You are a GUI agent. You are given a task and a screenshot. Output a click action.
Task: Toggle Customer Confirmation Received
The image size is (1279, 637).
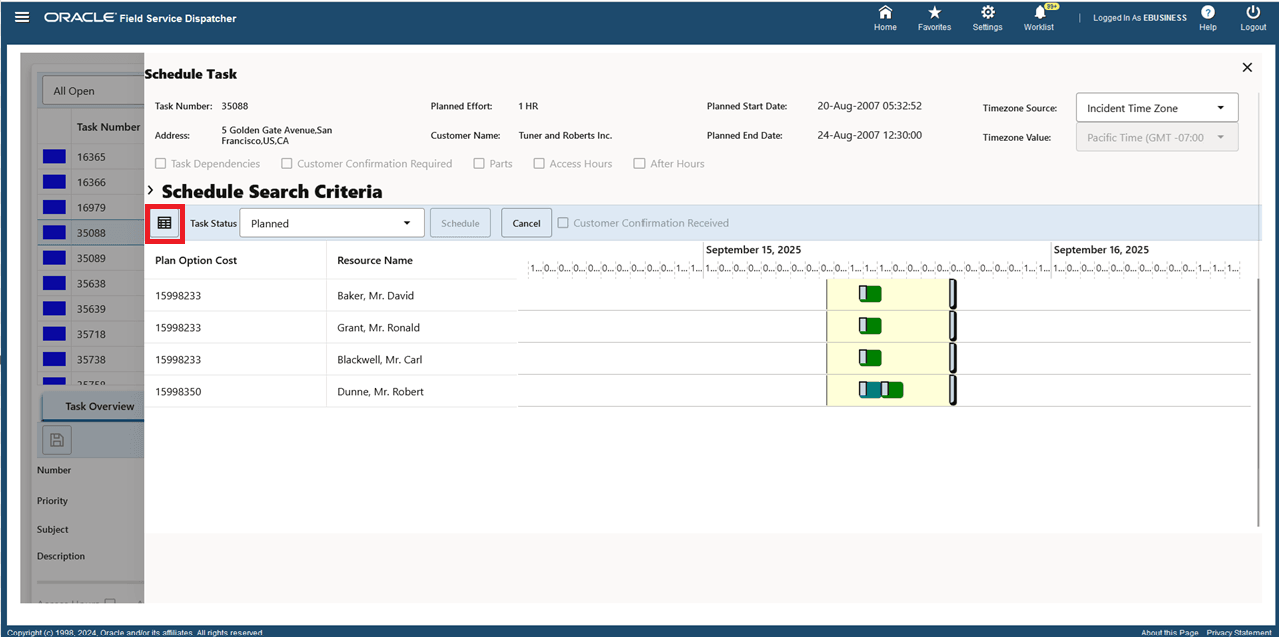562,223
